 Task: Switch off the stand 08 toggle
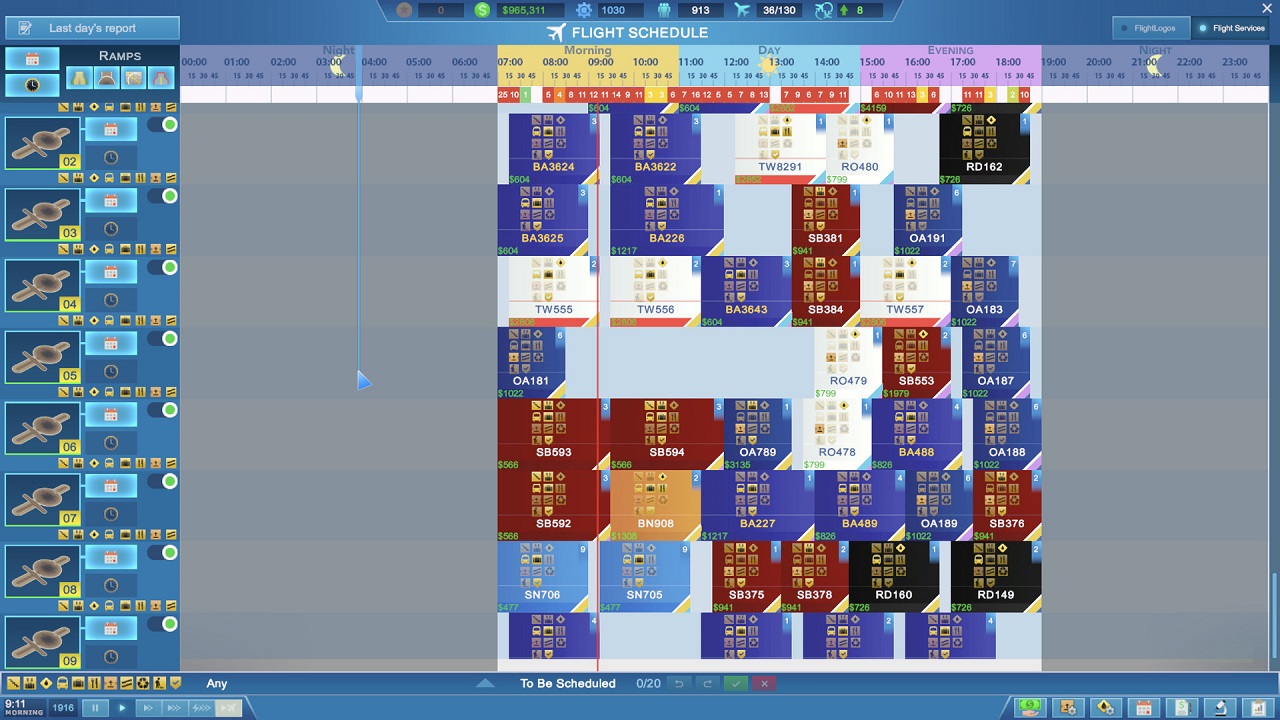click(x=163, y=553)
